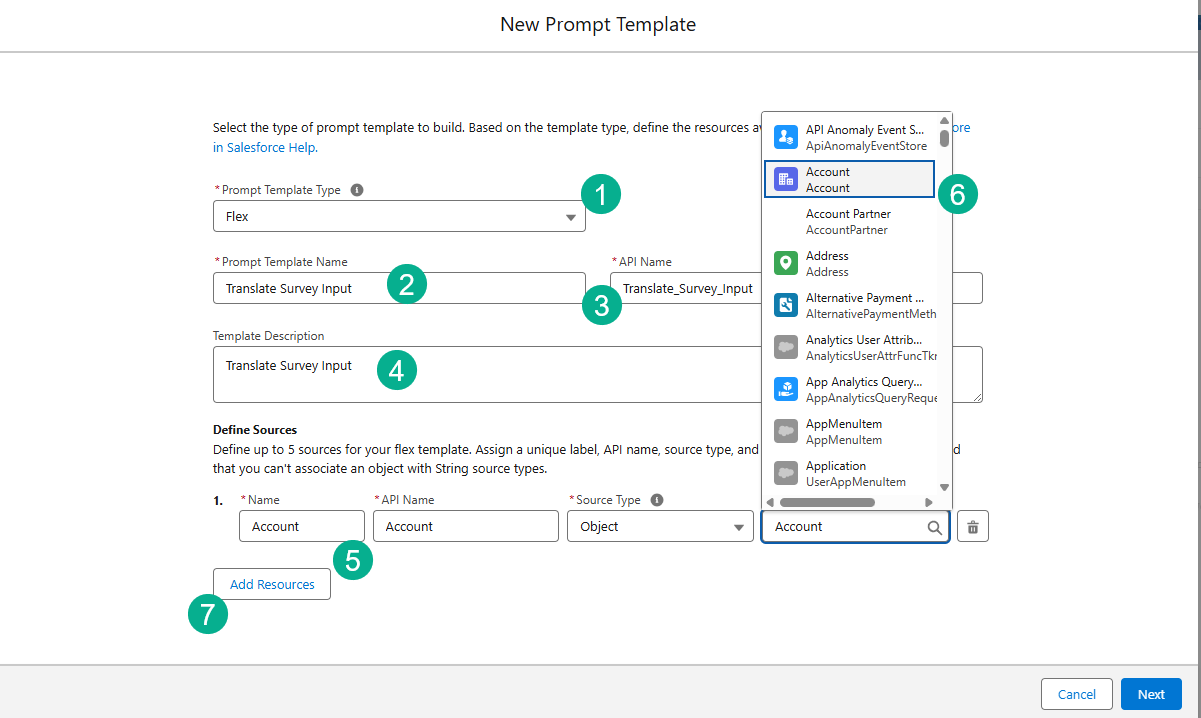
Task: Click the search magnifier icon in object field
Action: click(x=933, y=527)
